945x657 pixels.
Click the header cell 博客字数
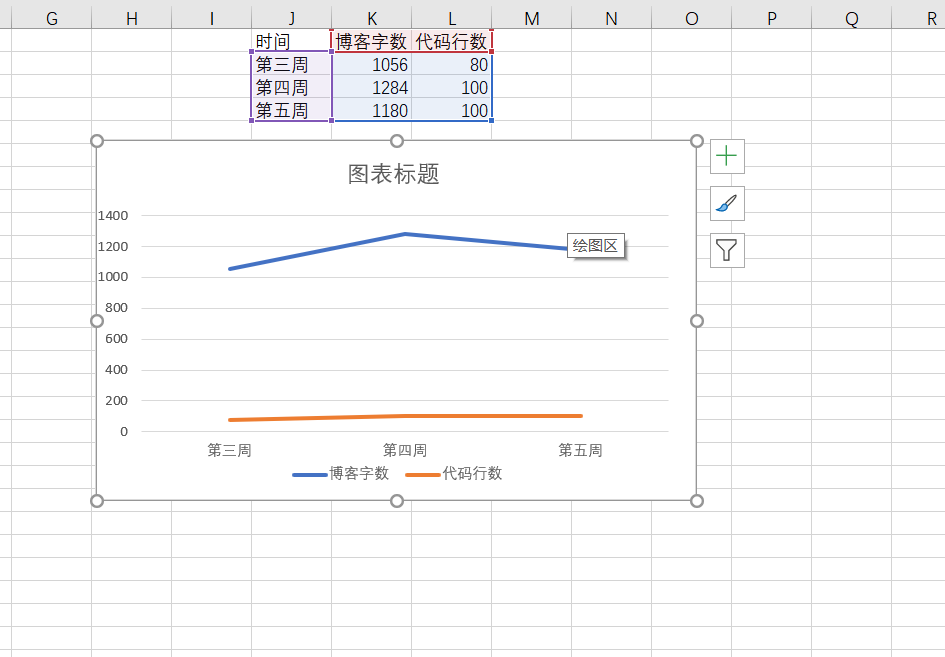coord(372,41)
